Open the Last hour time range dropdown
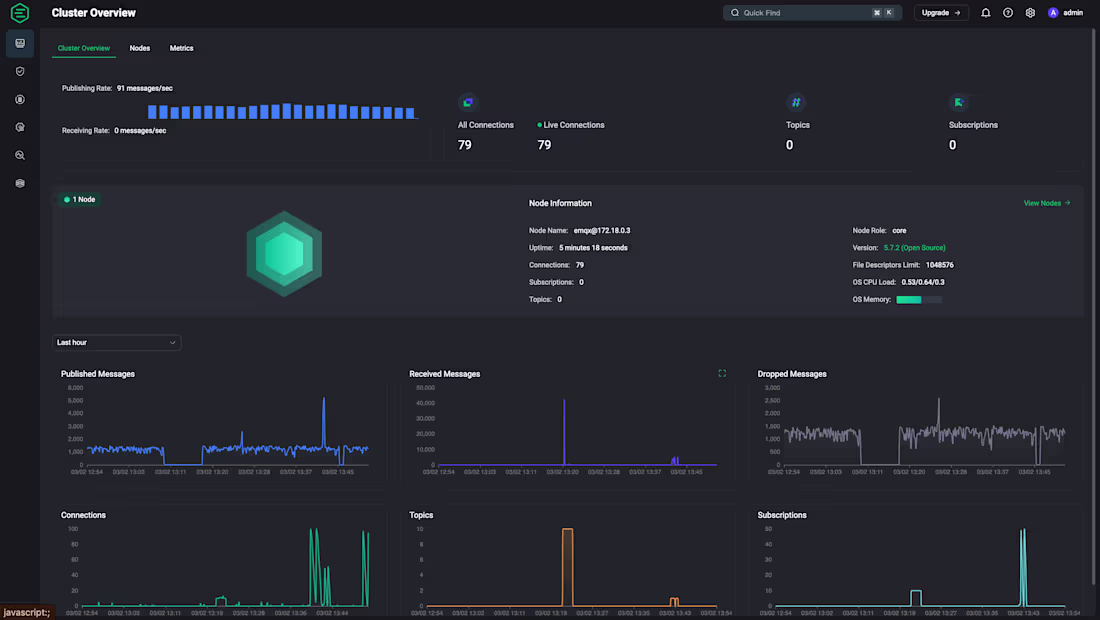 [x=116, y=342]
